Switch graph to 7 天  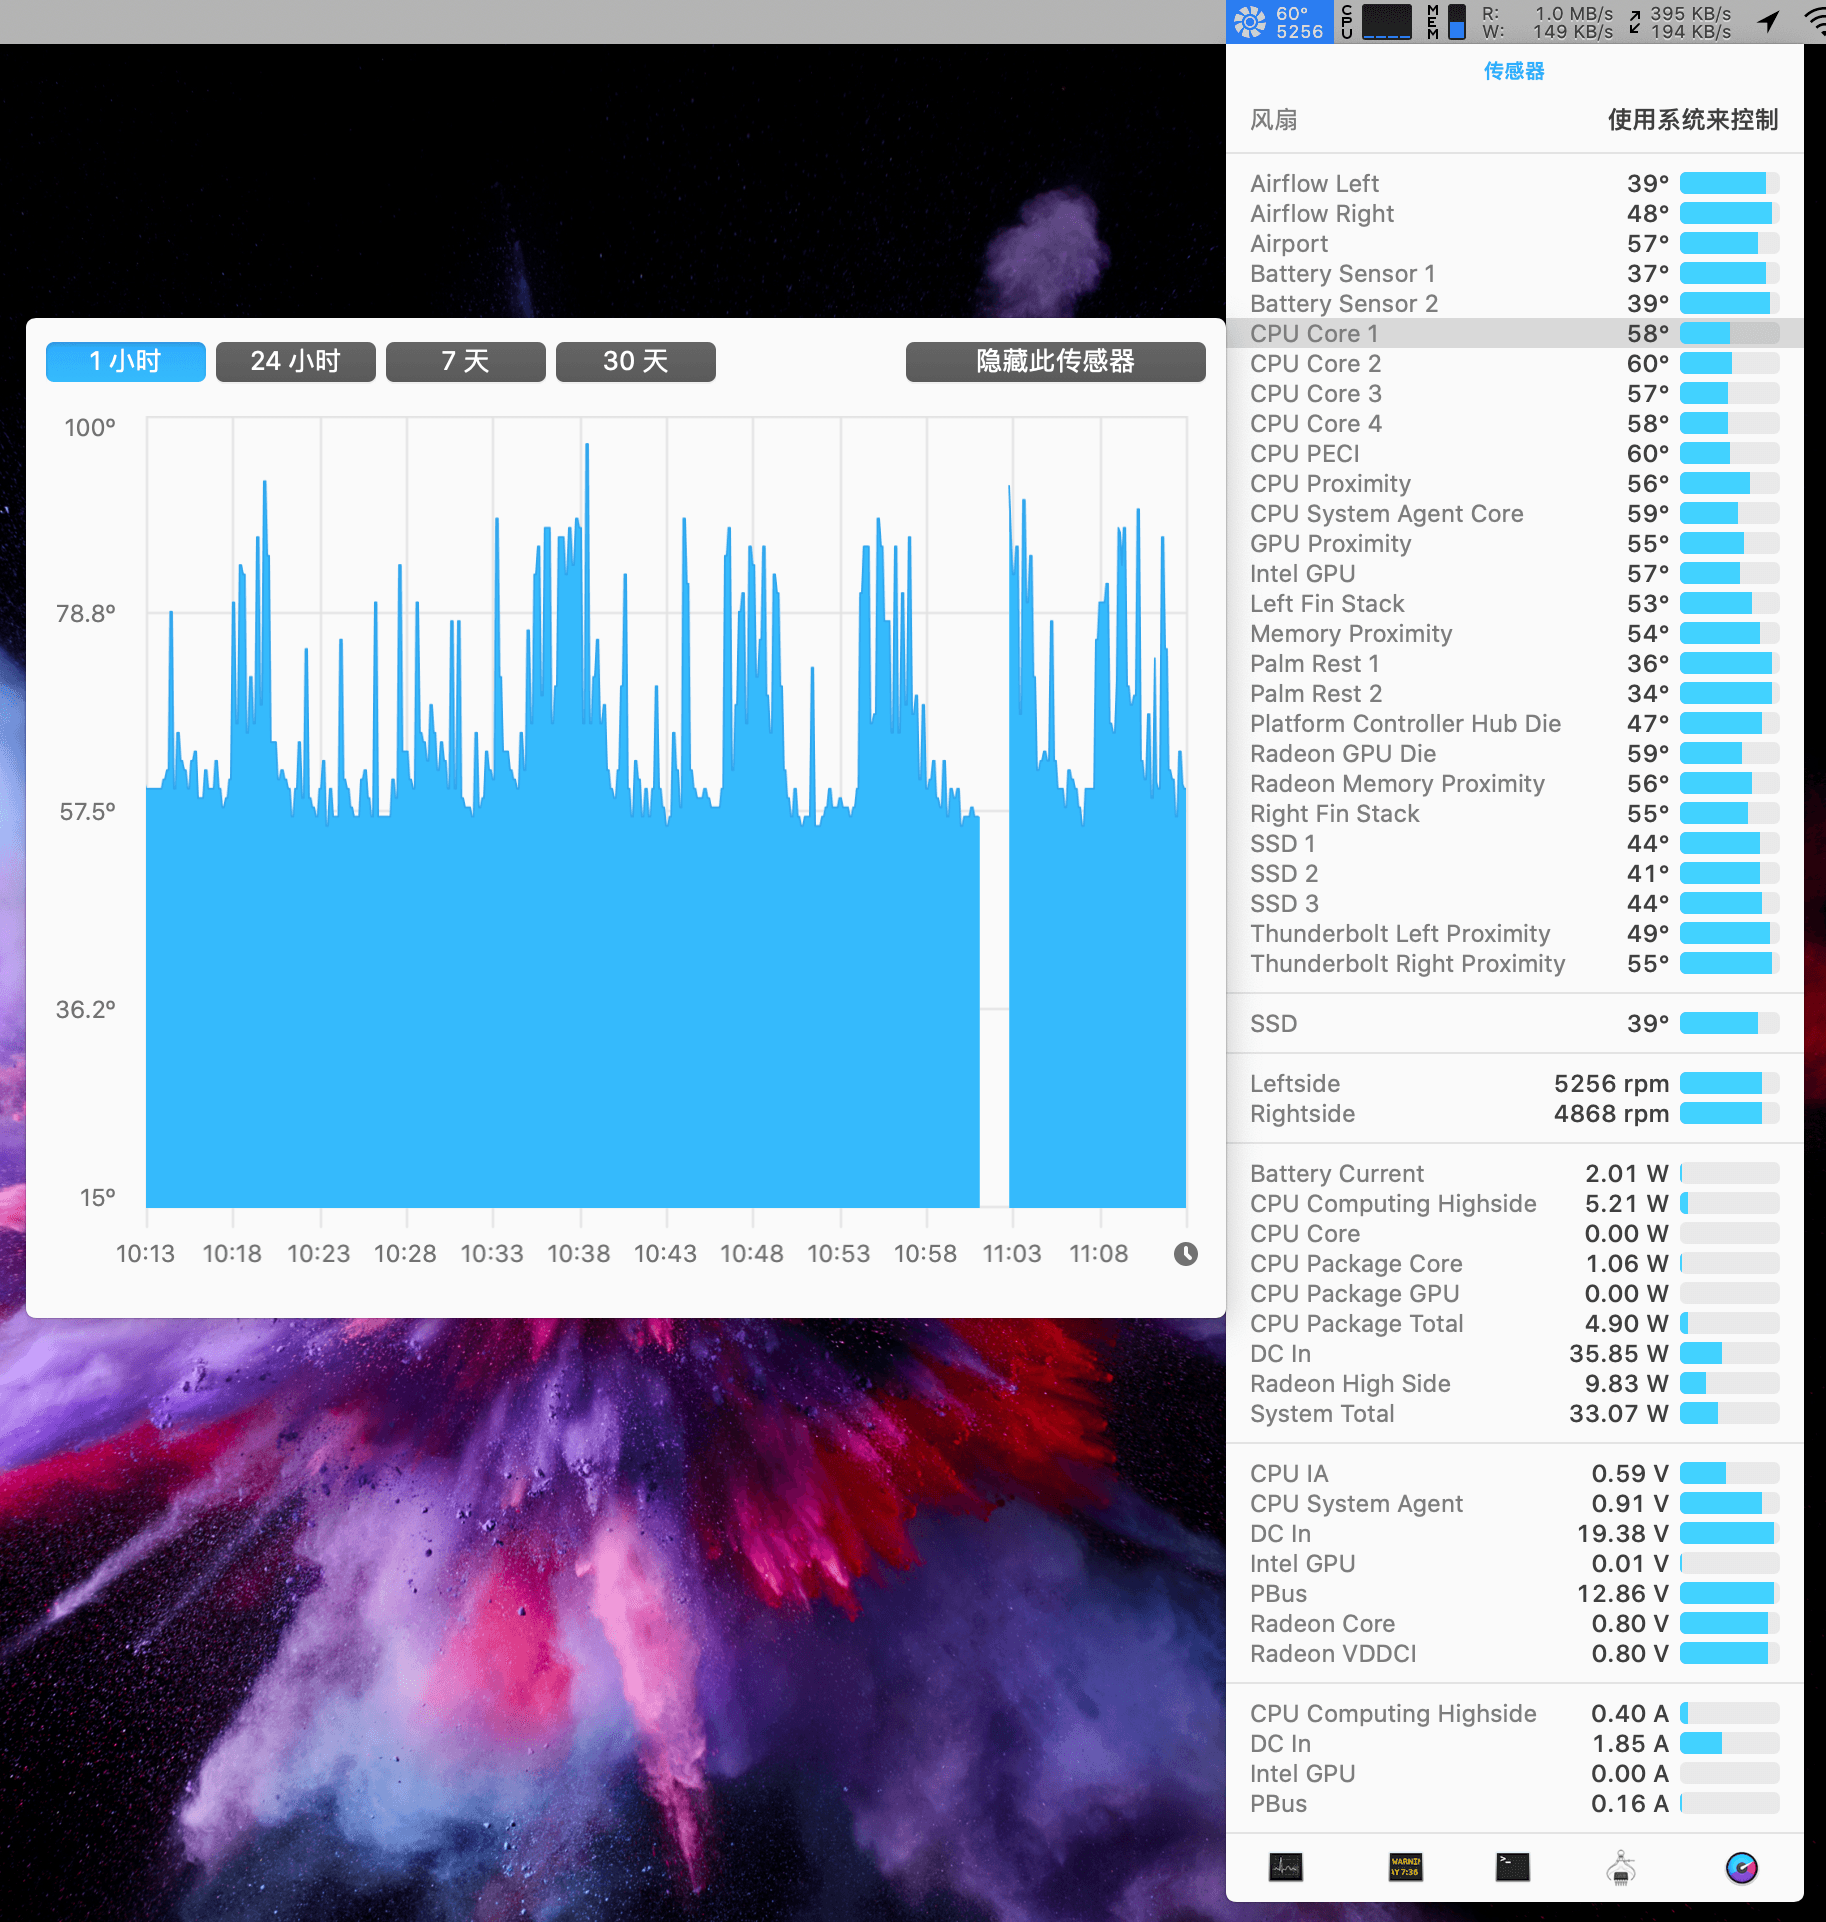[466, 361]
